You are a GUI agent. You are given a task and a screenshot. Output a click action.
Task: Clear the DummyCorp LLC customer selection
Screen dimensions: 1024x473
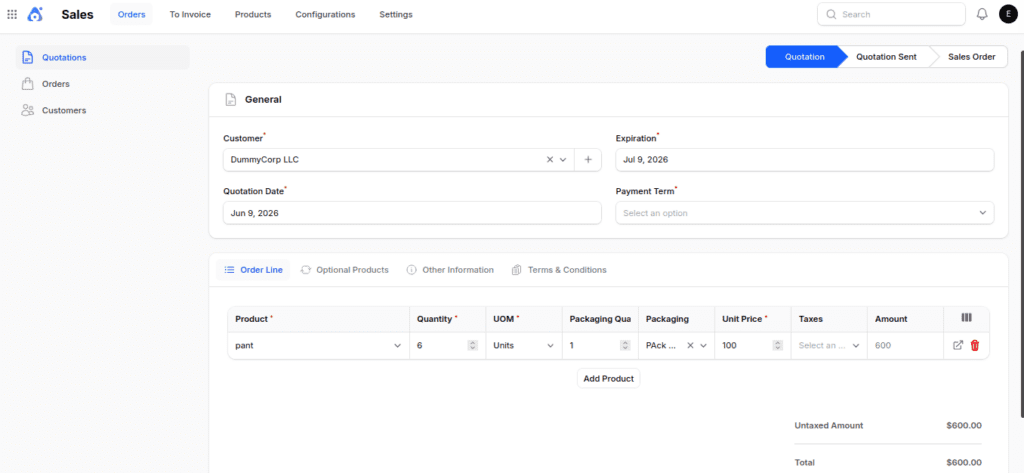(x=550, y=159)
